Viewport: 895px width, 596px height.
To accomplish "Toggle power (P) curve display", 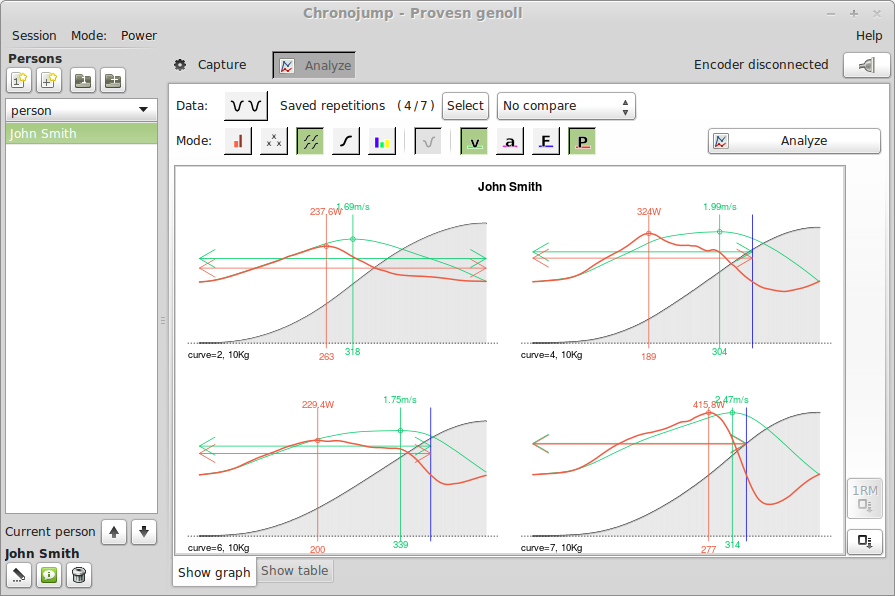I will 582,141.
